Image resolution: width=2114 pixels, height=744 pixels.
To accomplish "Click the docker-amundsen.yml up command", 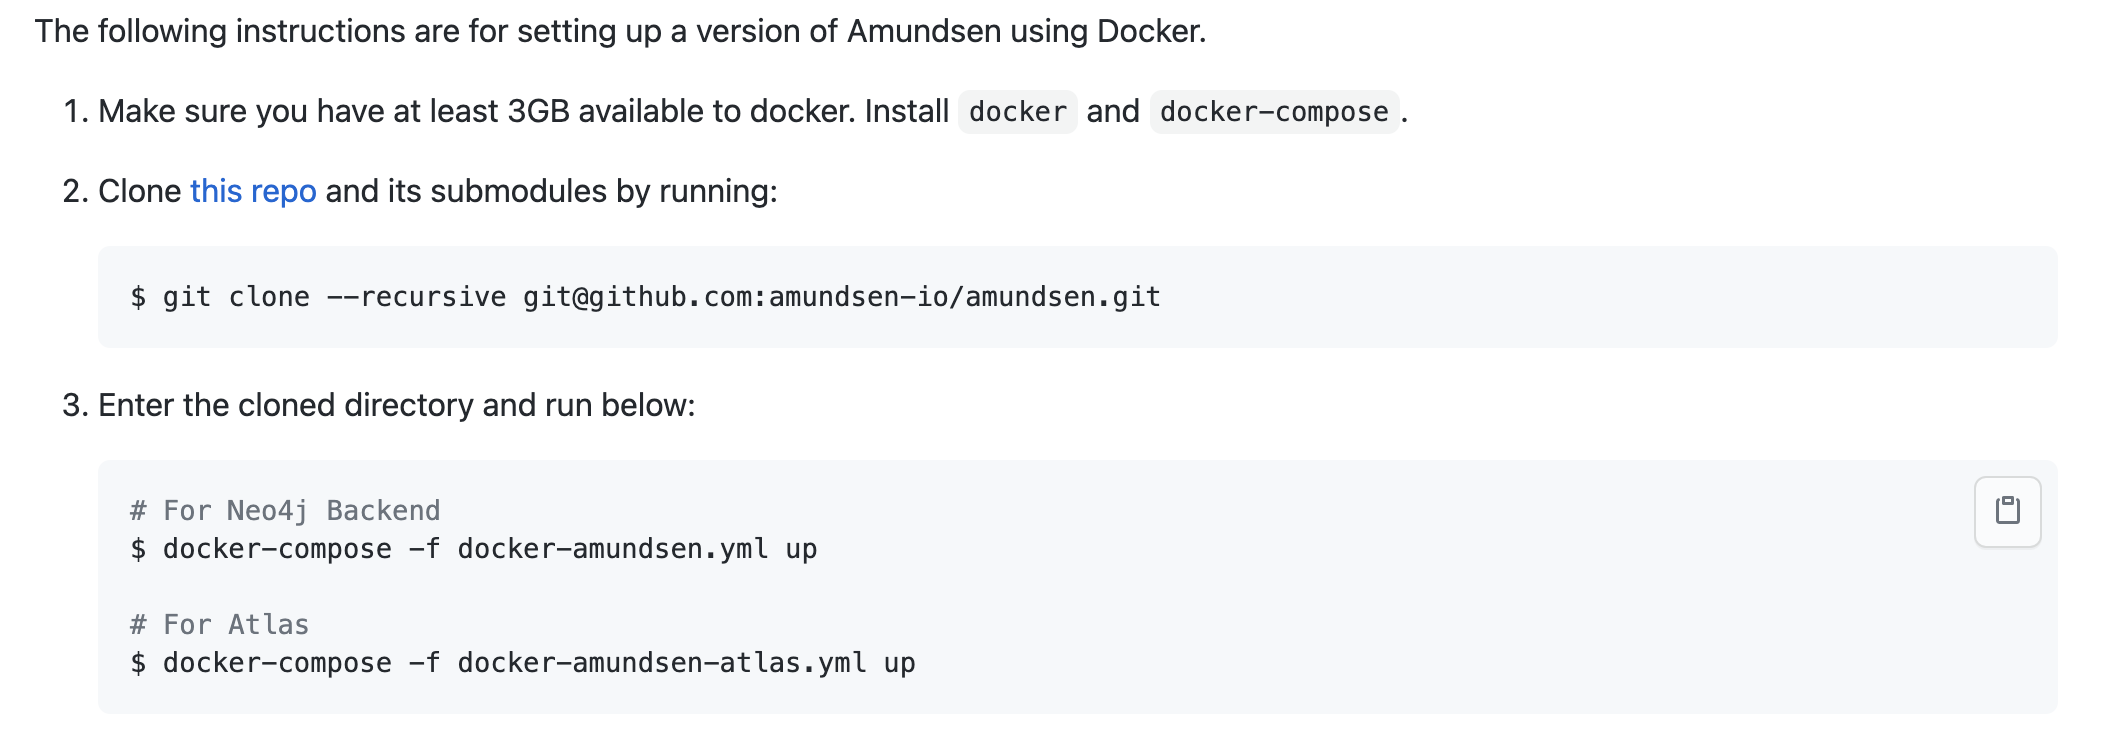I will pos(474,549).
